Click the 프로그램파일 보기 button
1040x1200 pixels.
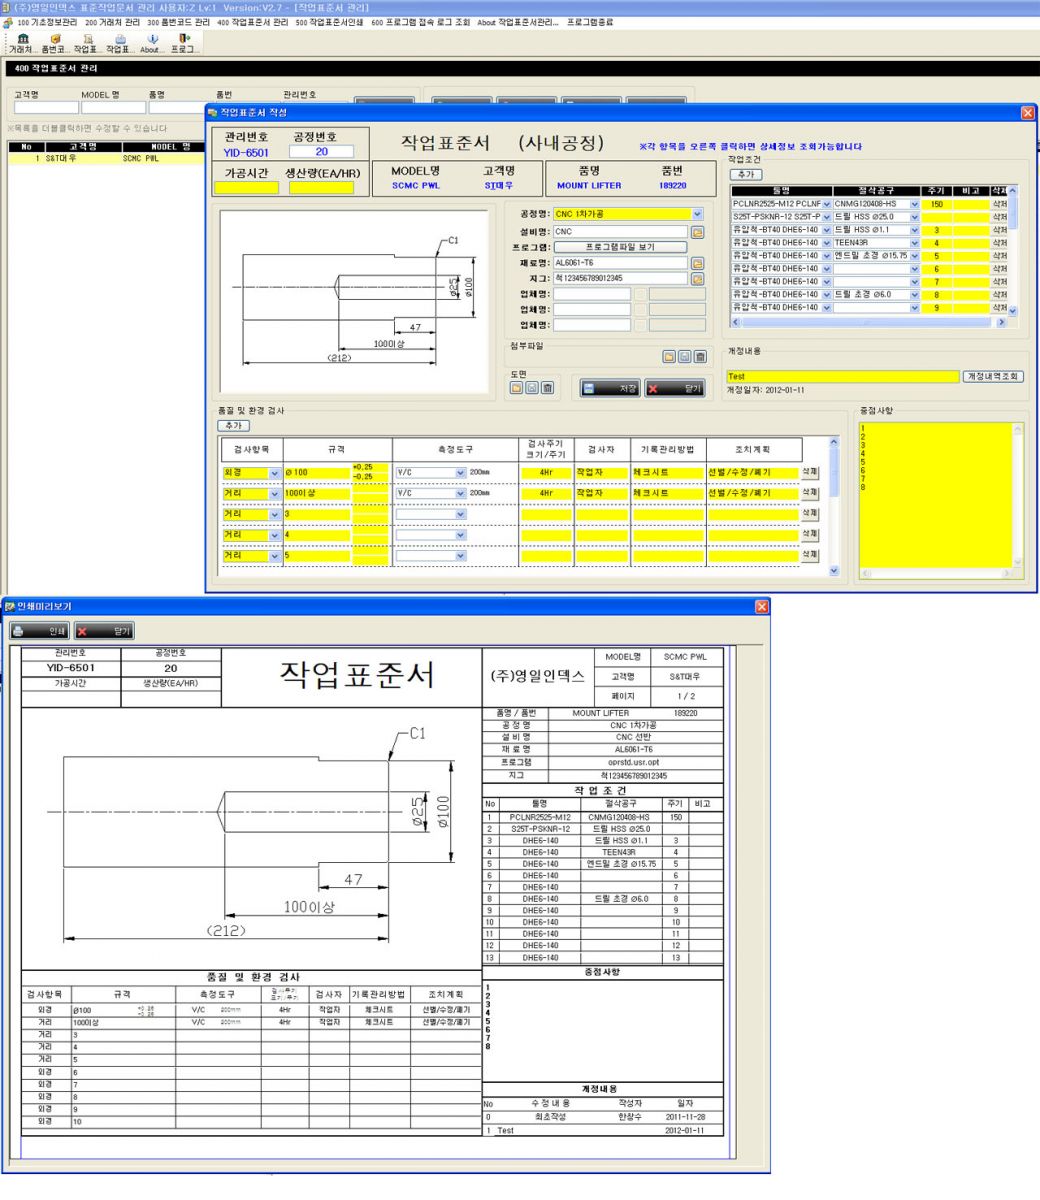621,247
